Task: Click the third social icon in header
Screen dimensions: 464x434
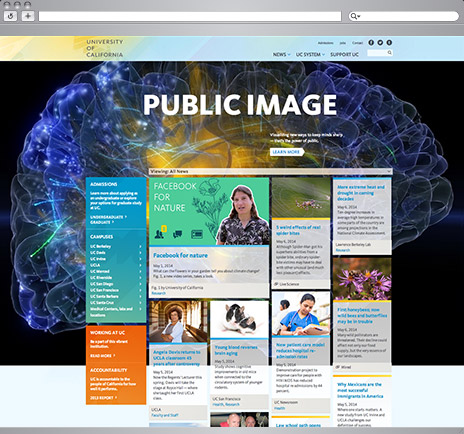Action: coord(389,43)
